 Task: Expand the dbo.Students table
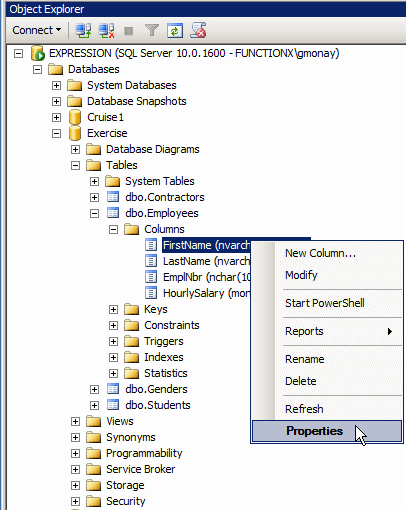coord(94,405)
